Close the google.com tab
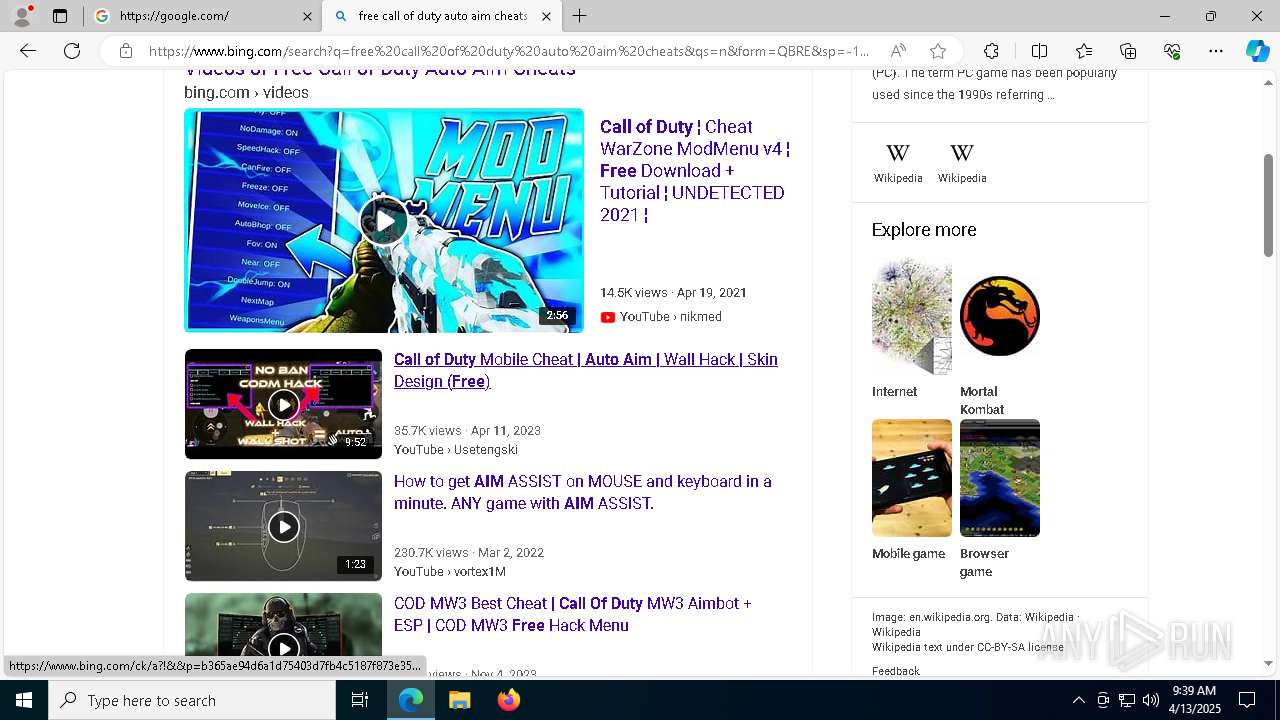Viewport: 1280px width, 720px height. click(x=307, y=16)
